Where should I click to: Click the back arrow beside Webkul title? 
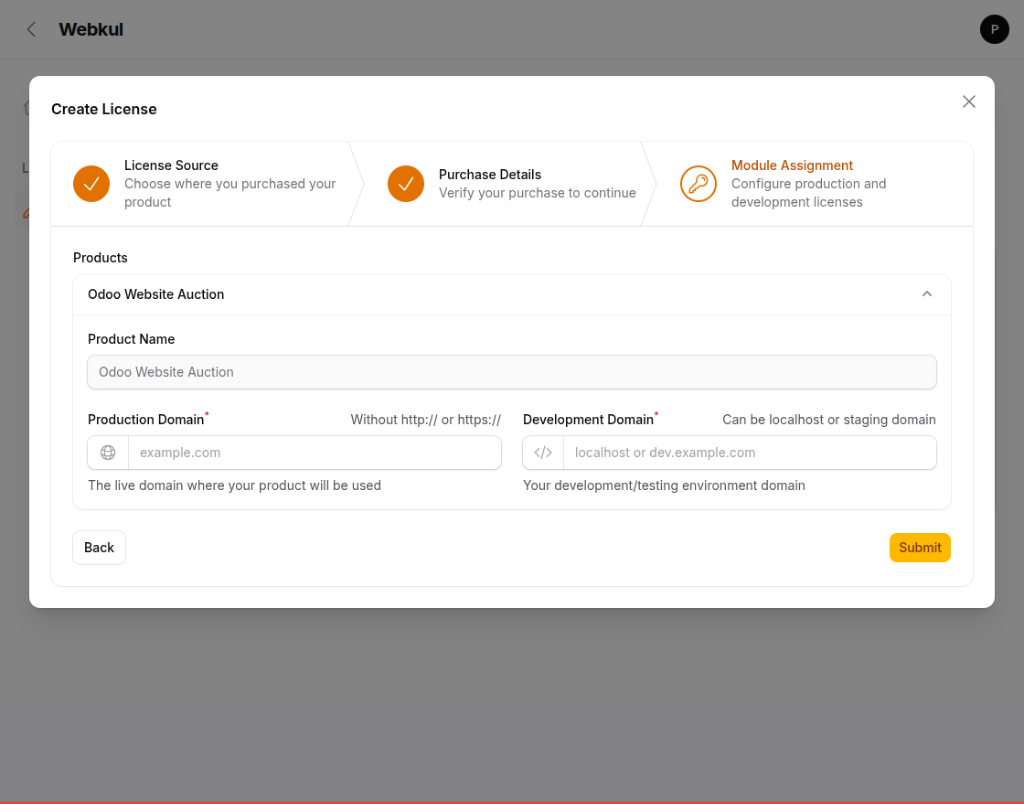coord(30,29)
